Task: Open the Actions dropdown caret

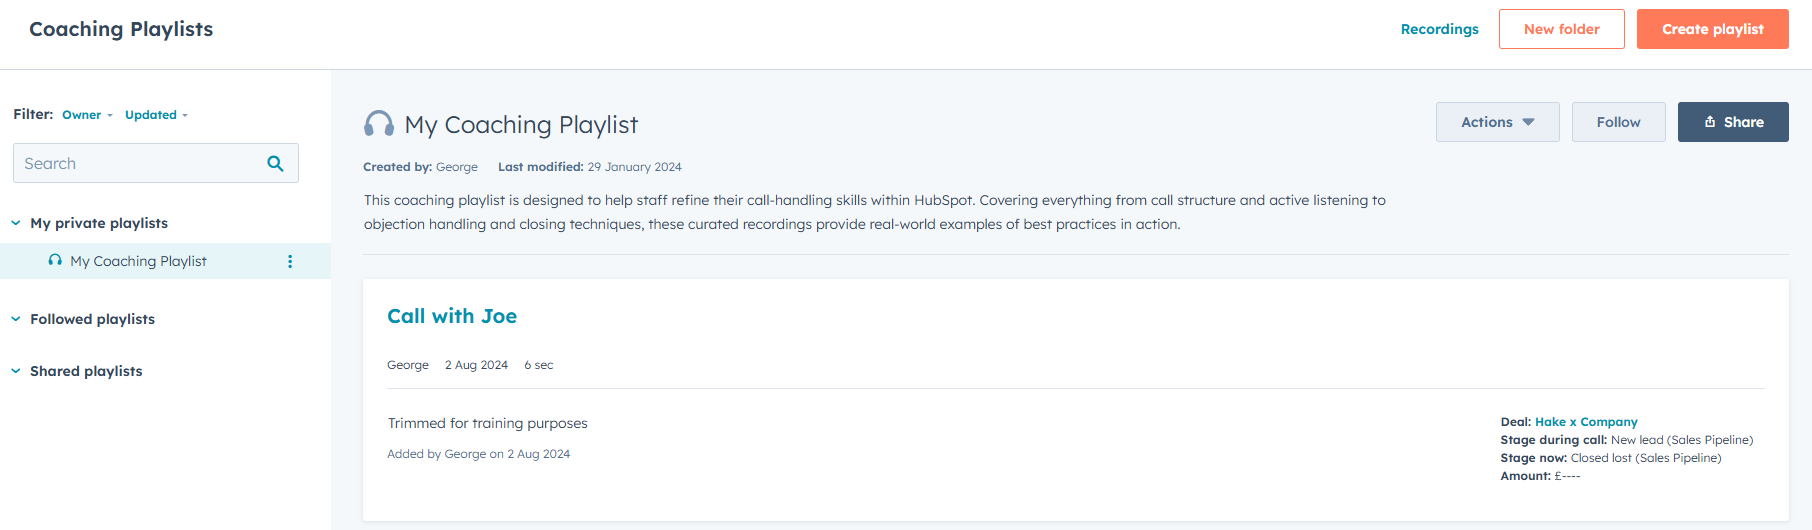Action: click(x=1528, y=122)
